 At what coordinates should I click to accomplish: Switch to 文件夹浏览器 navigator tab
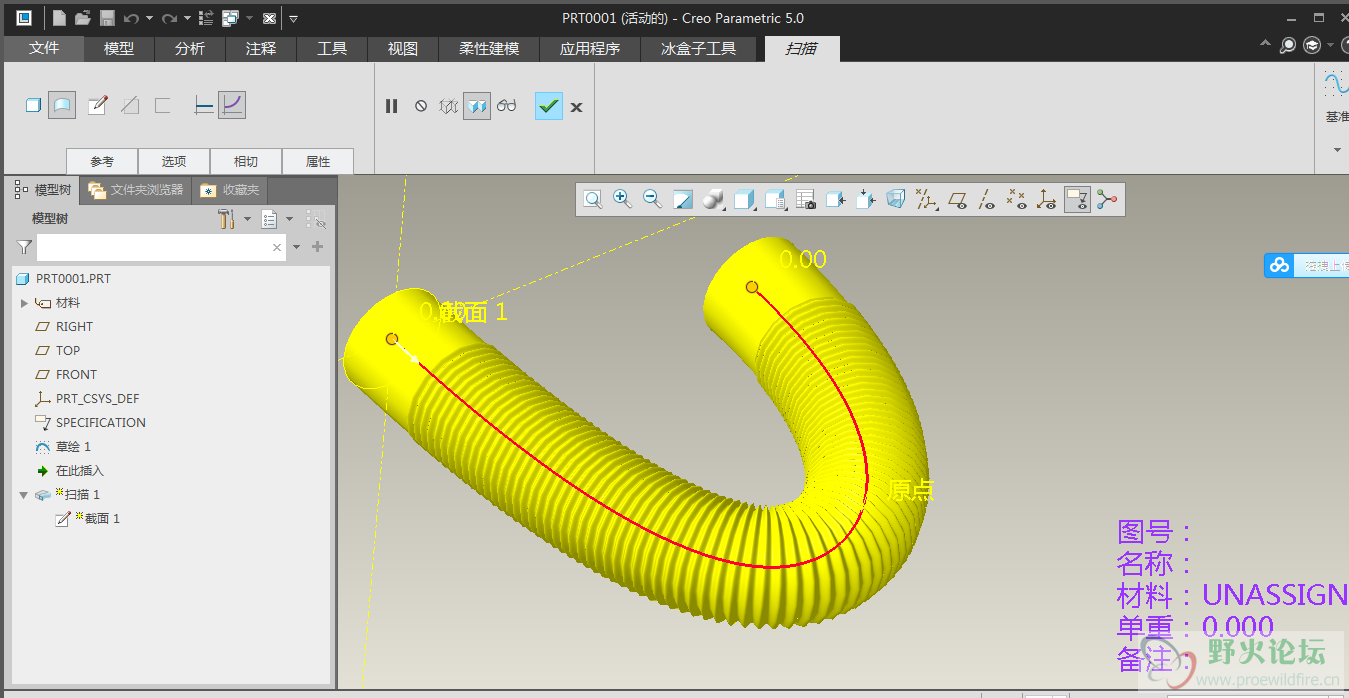[x=136, y=189]
